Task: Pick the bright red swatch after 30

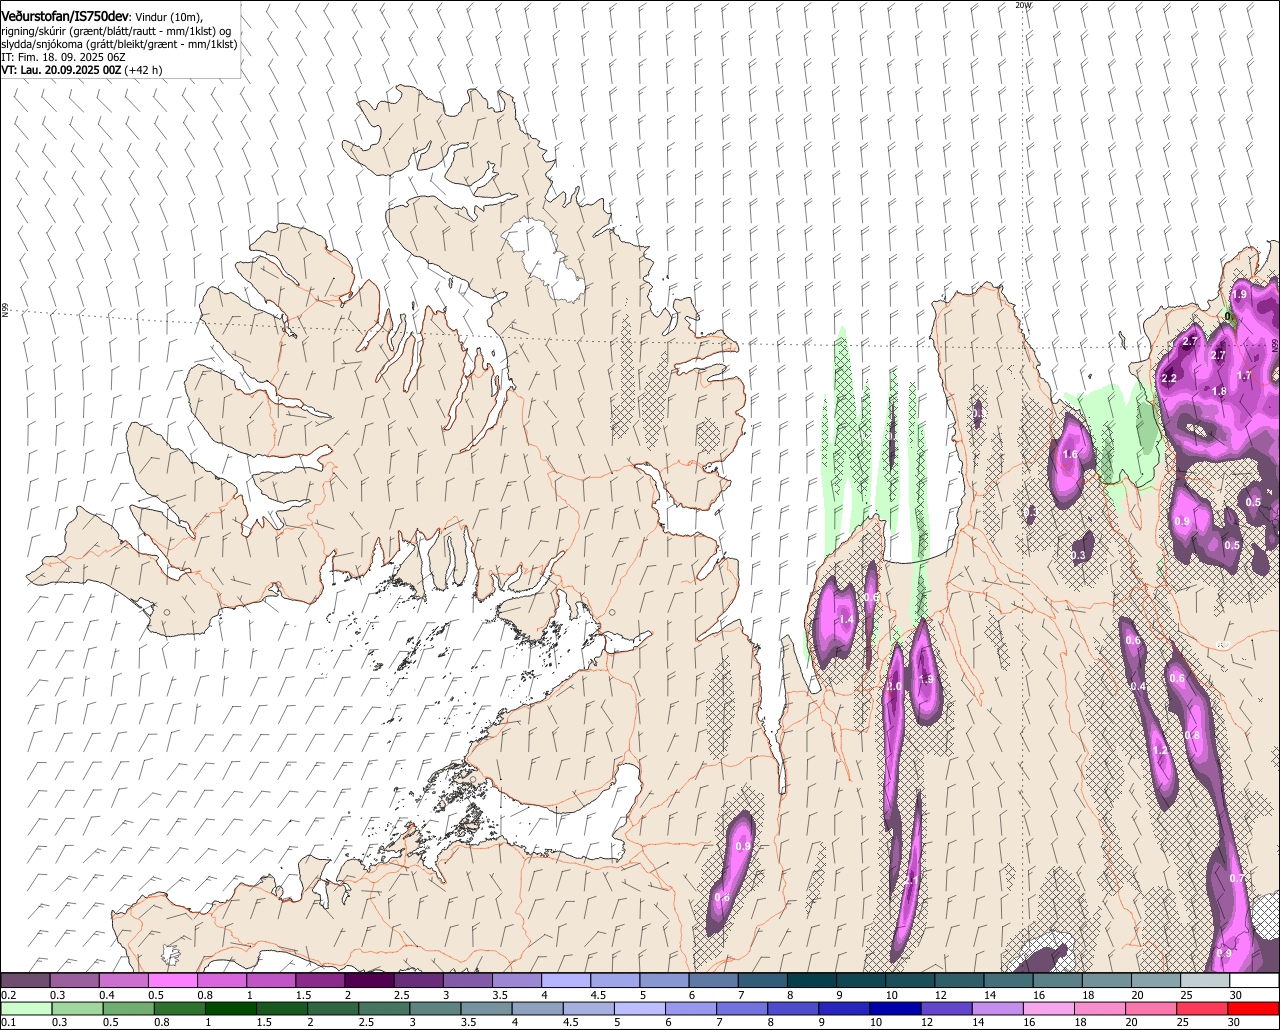Action: [1254, 1009]
